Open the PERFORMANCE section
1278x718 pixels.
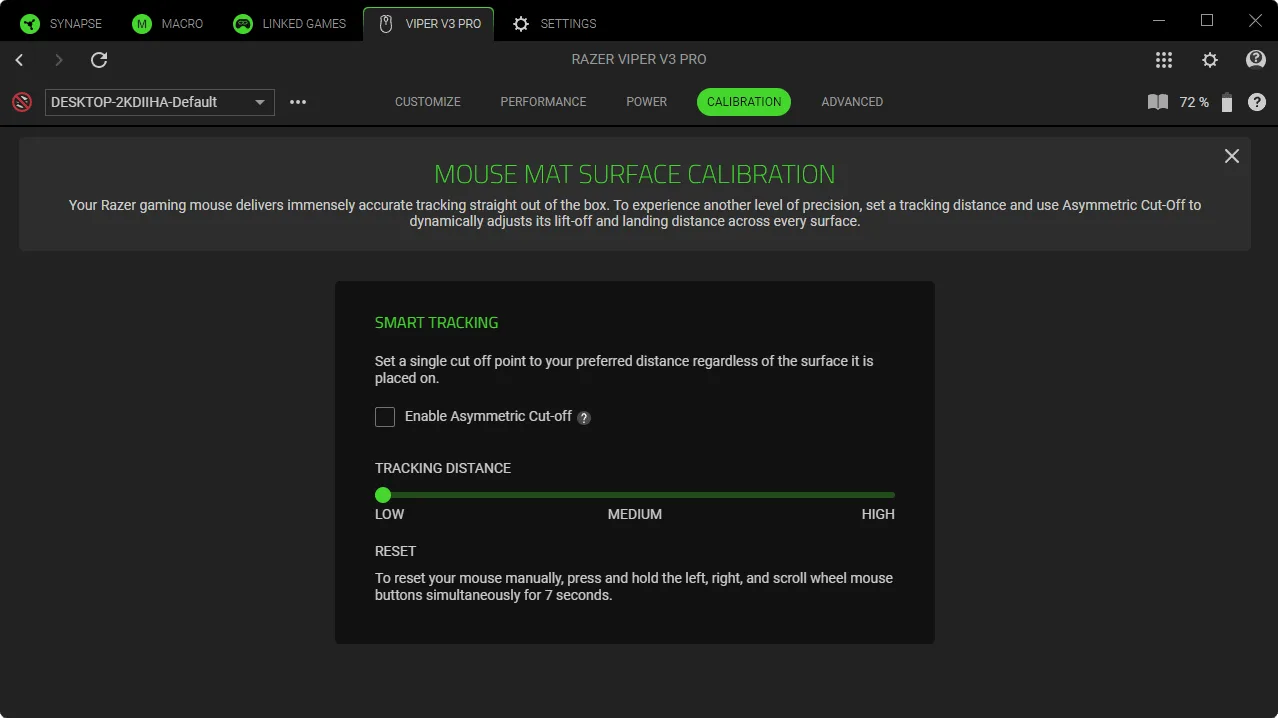click(544, 102)
